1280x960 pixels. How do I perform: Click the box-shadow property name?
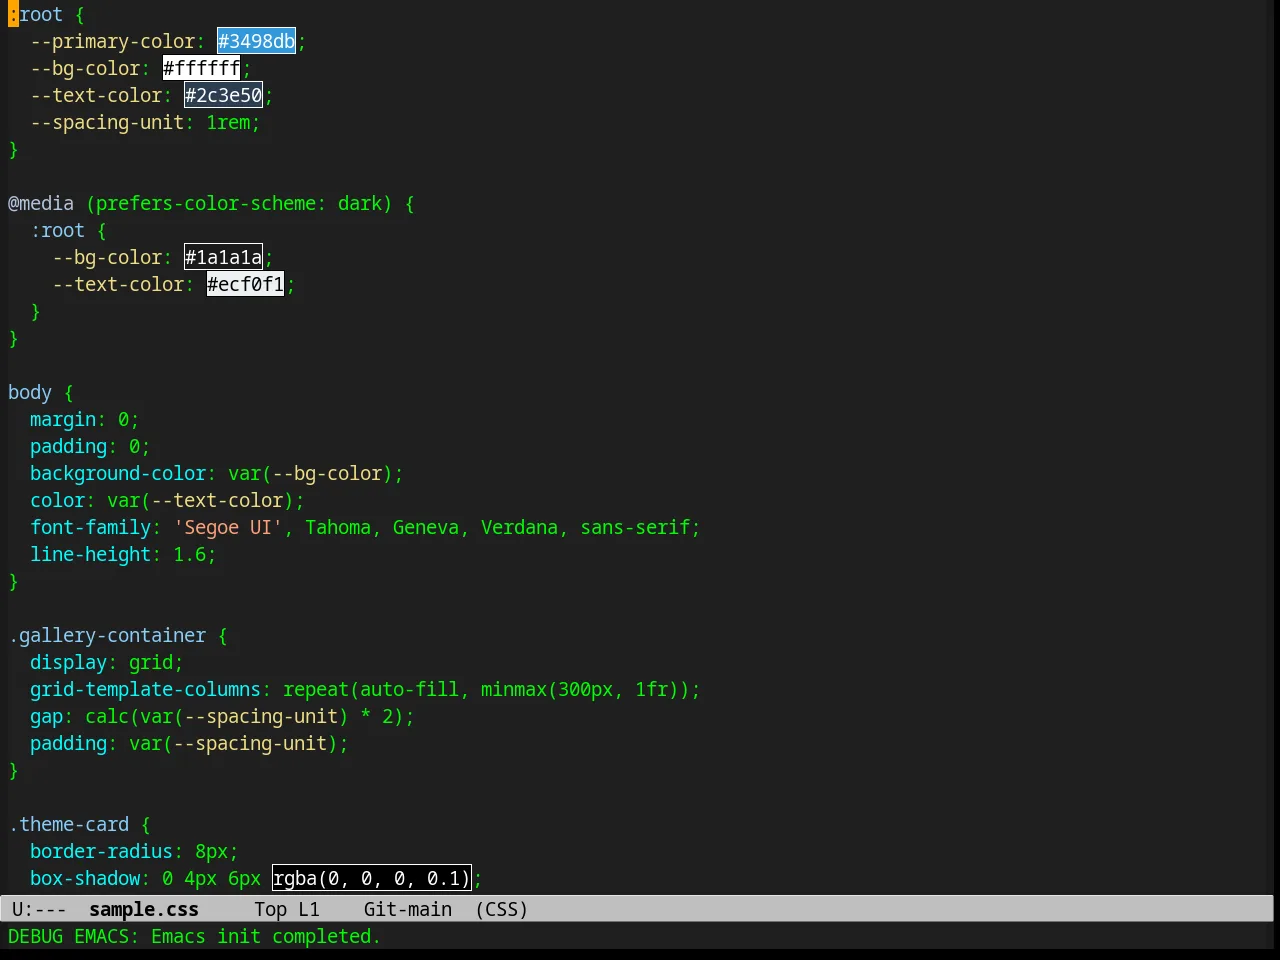[85, 878]
